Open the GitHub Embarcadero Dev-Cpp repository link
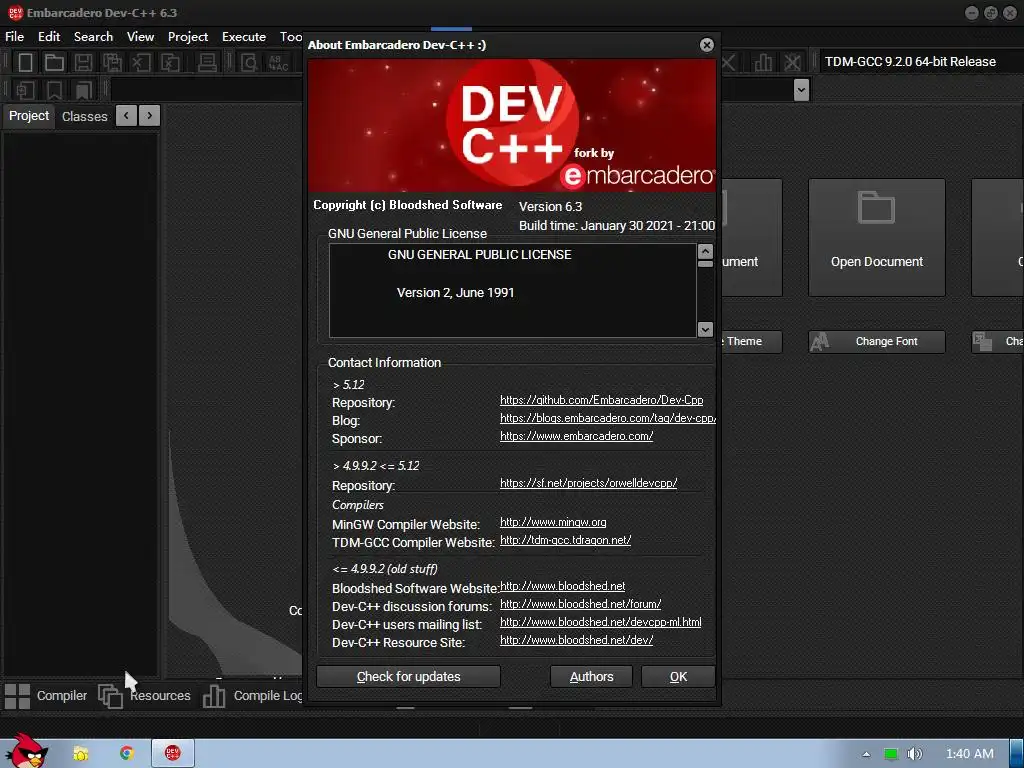 tap(601, 400)
